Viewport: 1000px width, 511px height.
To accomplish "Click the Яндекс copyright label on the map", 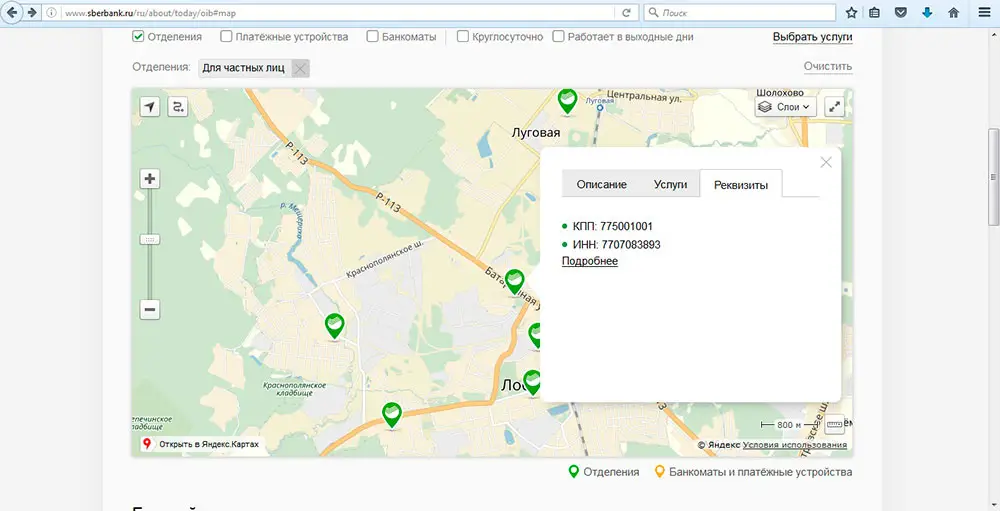I will pyautogui.click(x=719, y=445).
